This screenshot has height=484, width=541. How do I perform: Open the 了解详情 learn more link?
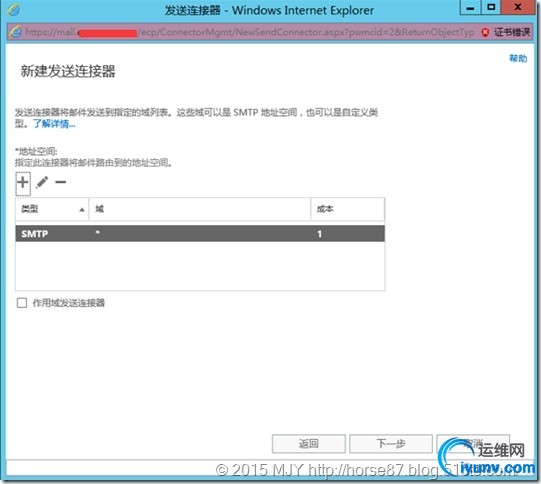54,124
